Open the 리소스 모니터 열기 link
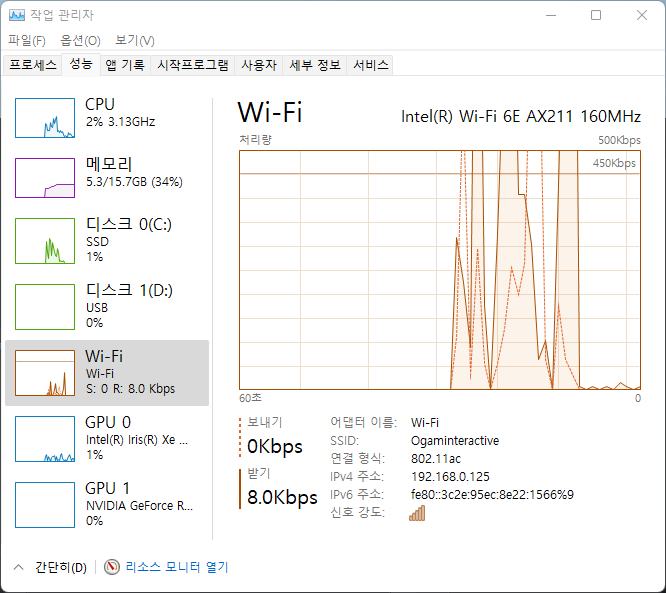The width and height of the screenshot is (666, 593). 176,567
